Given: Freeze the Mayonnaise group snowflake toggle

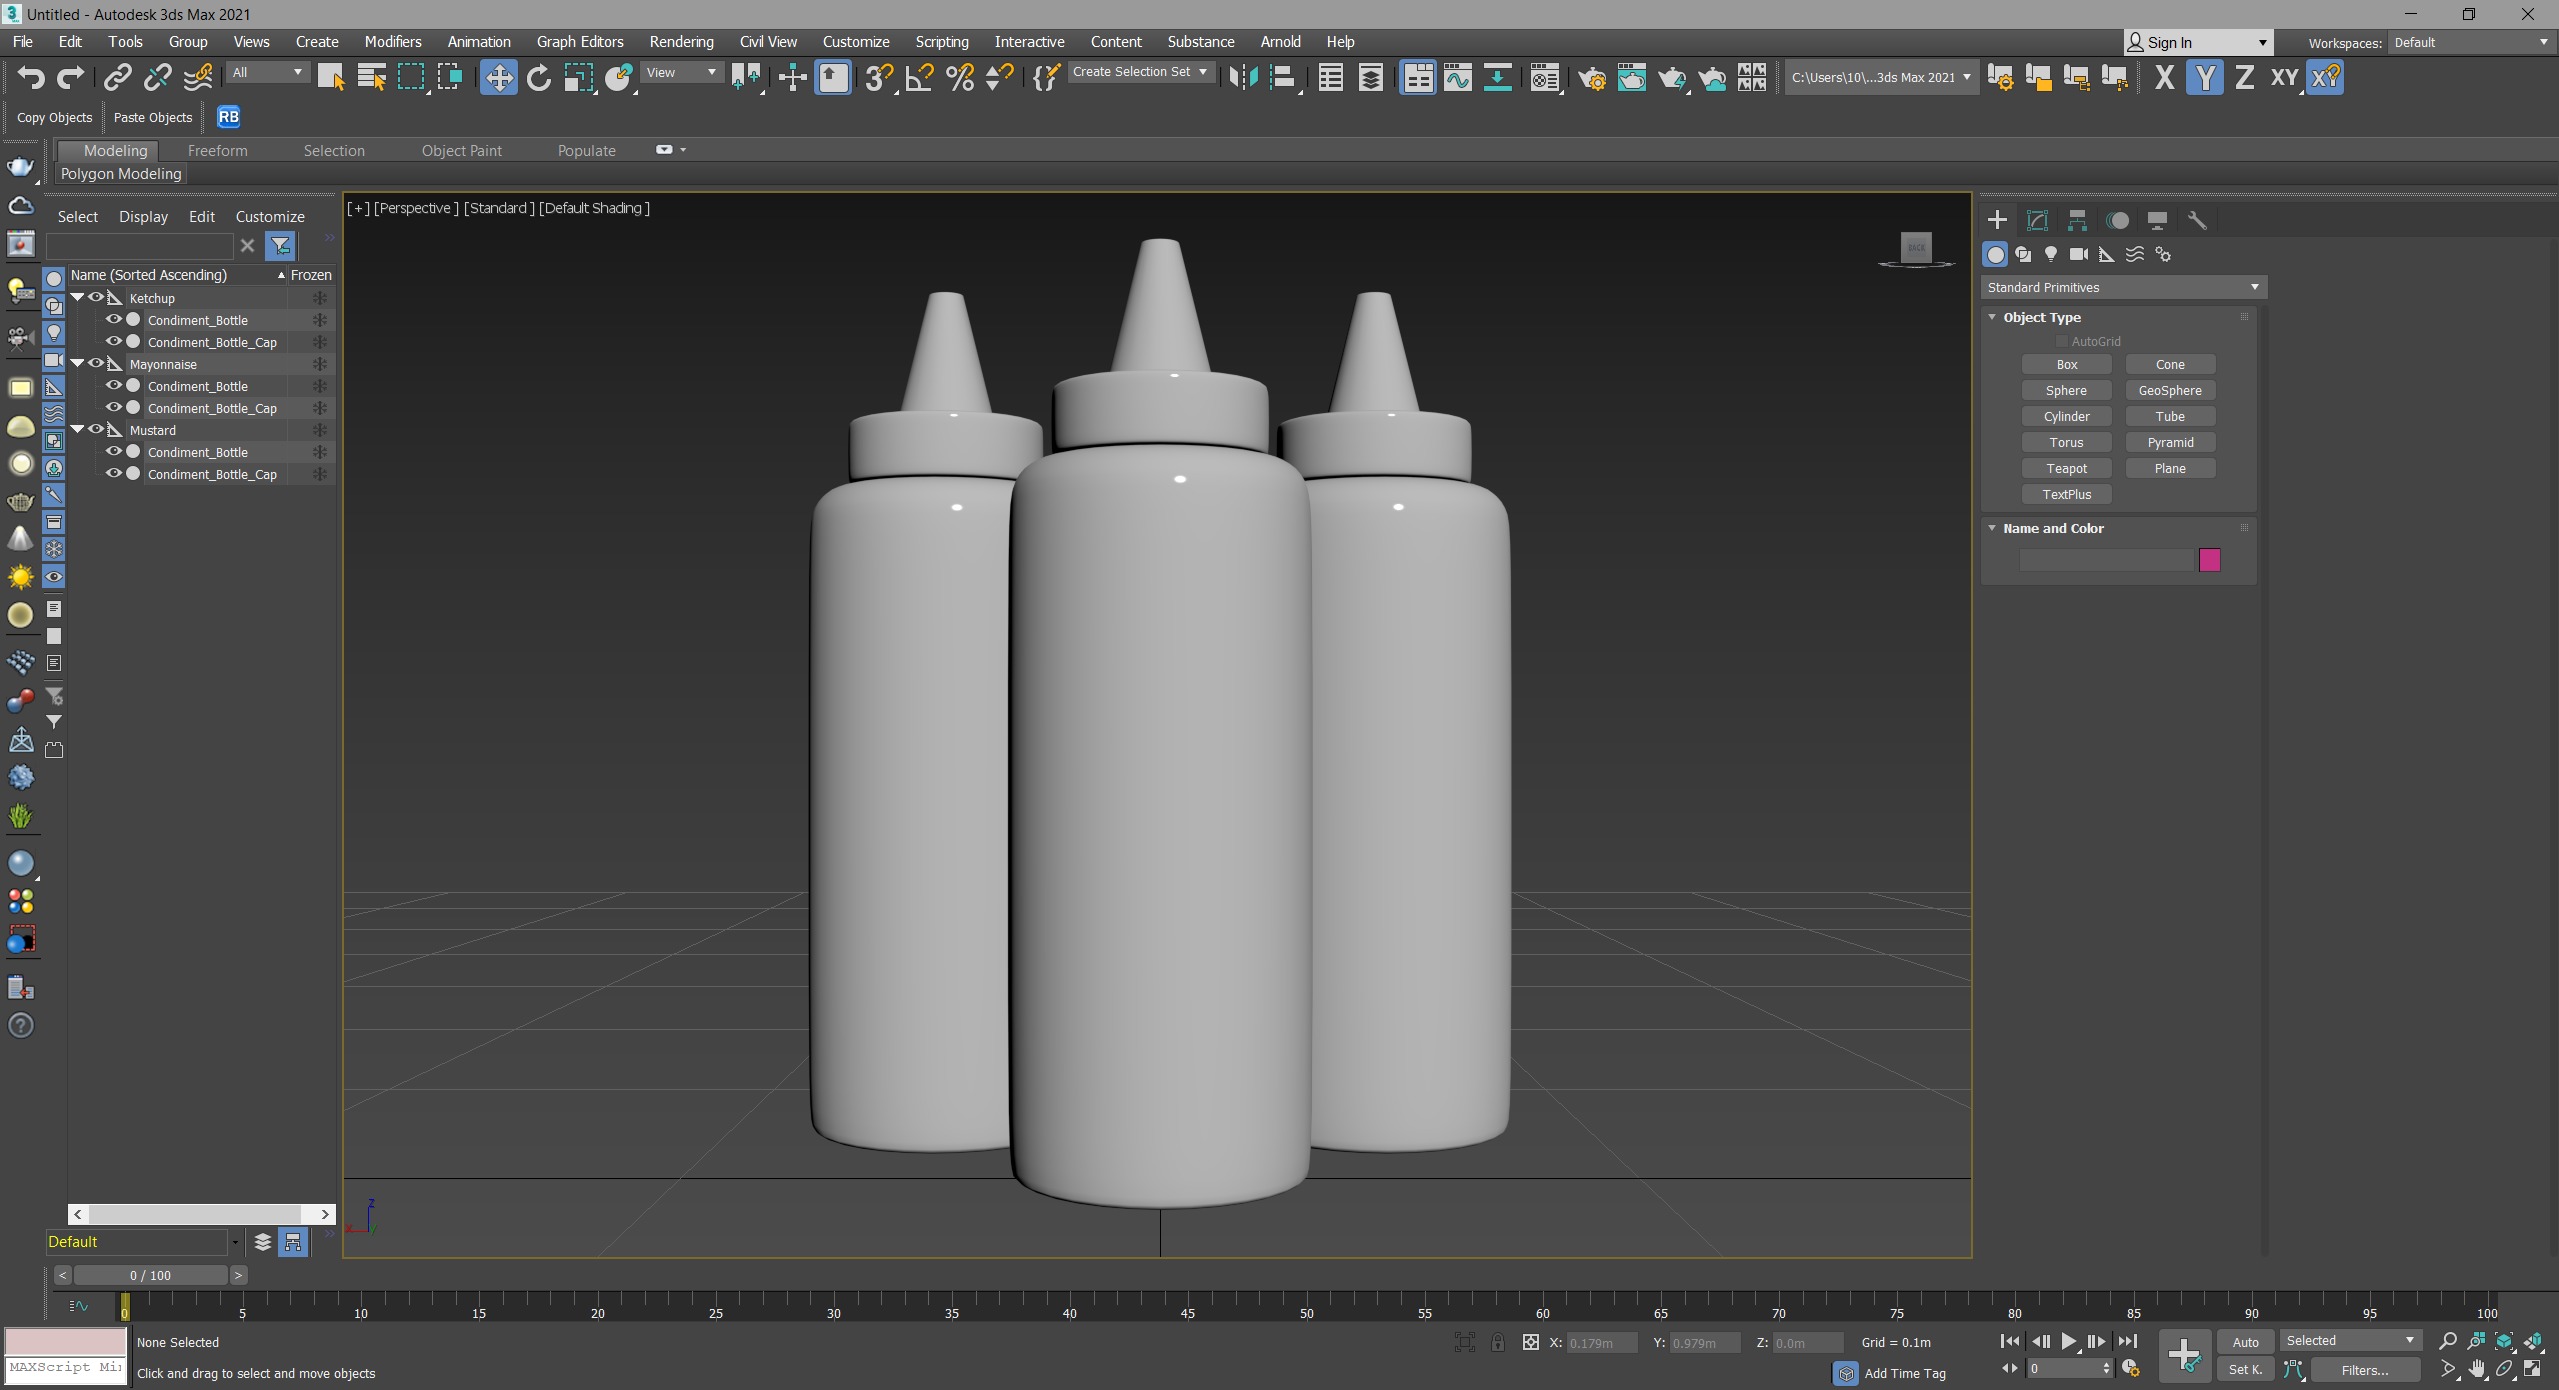Looking at the screenshot, I should [x=320, y=364].
